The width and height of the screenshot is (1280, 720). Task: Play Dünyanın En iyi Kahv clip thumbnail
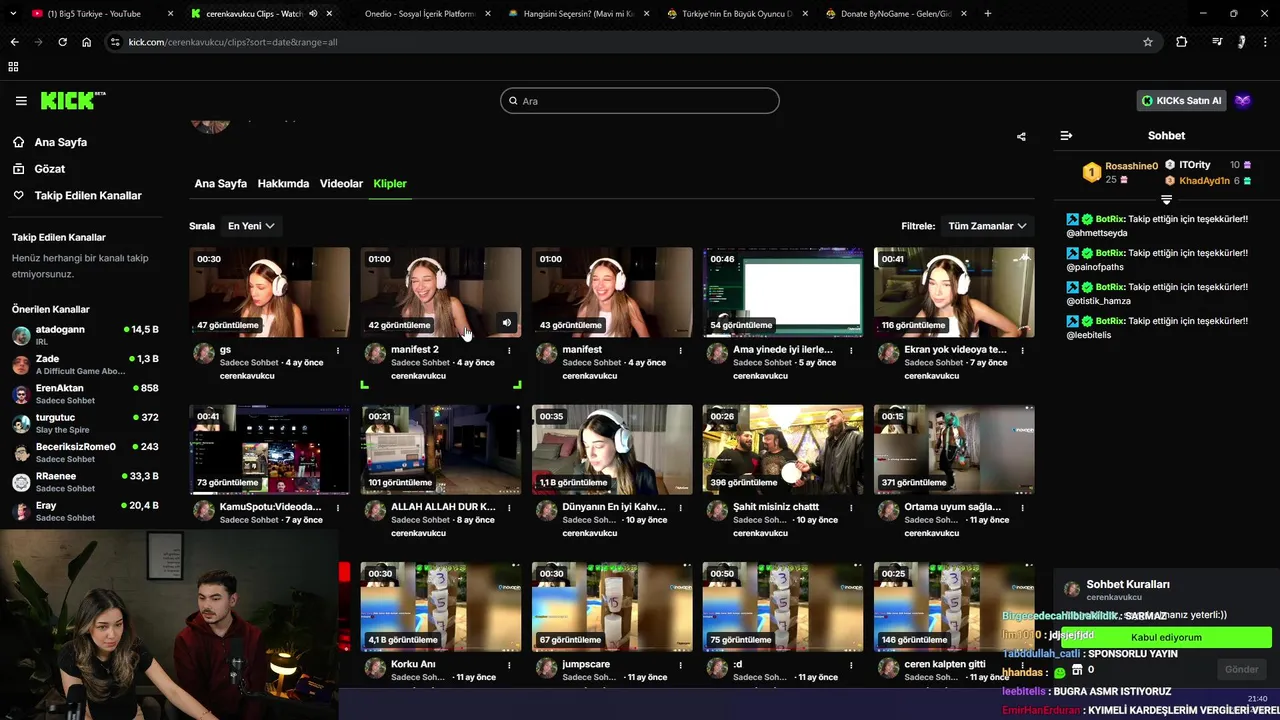coord(612,449)
